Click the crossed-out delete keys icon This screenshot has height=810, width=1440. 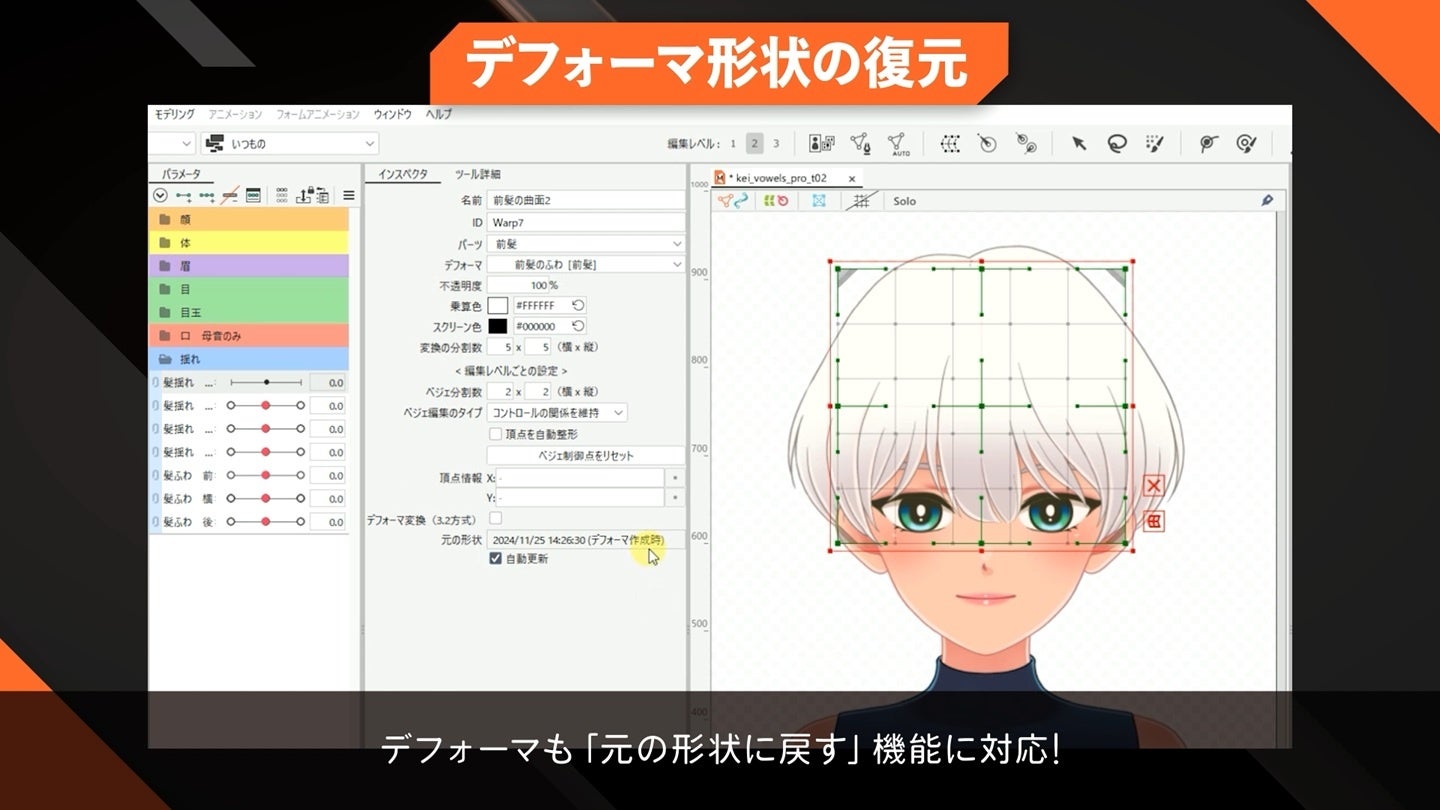[230, 195]
